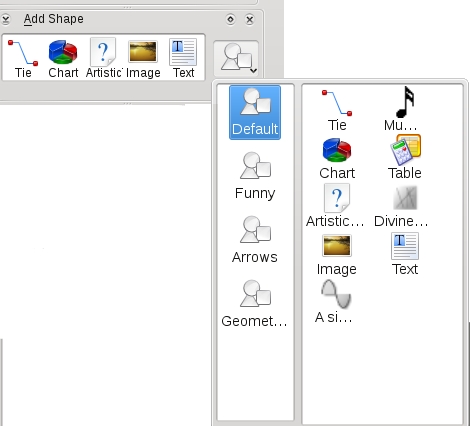The width and height of the screenshot is (470, 426).
Task: Select the sine wave 'A si...' shape
Action: point(335,301)
